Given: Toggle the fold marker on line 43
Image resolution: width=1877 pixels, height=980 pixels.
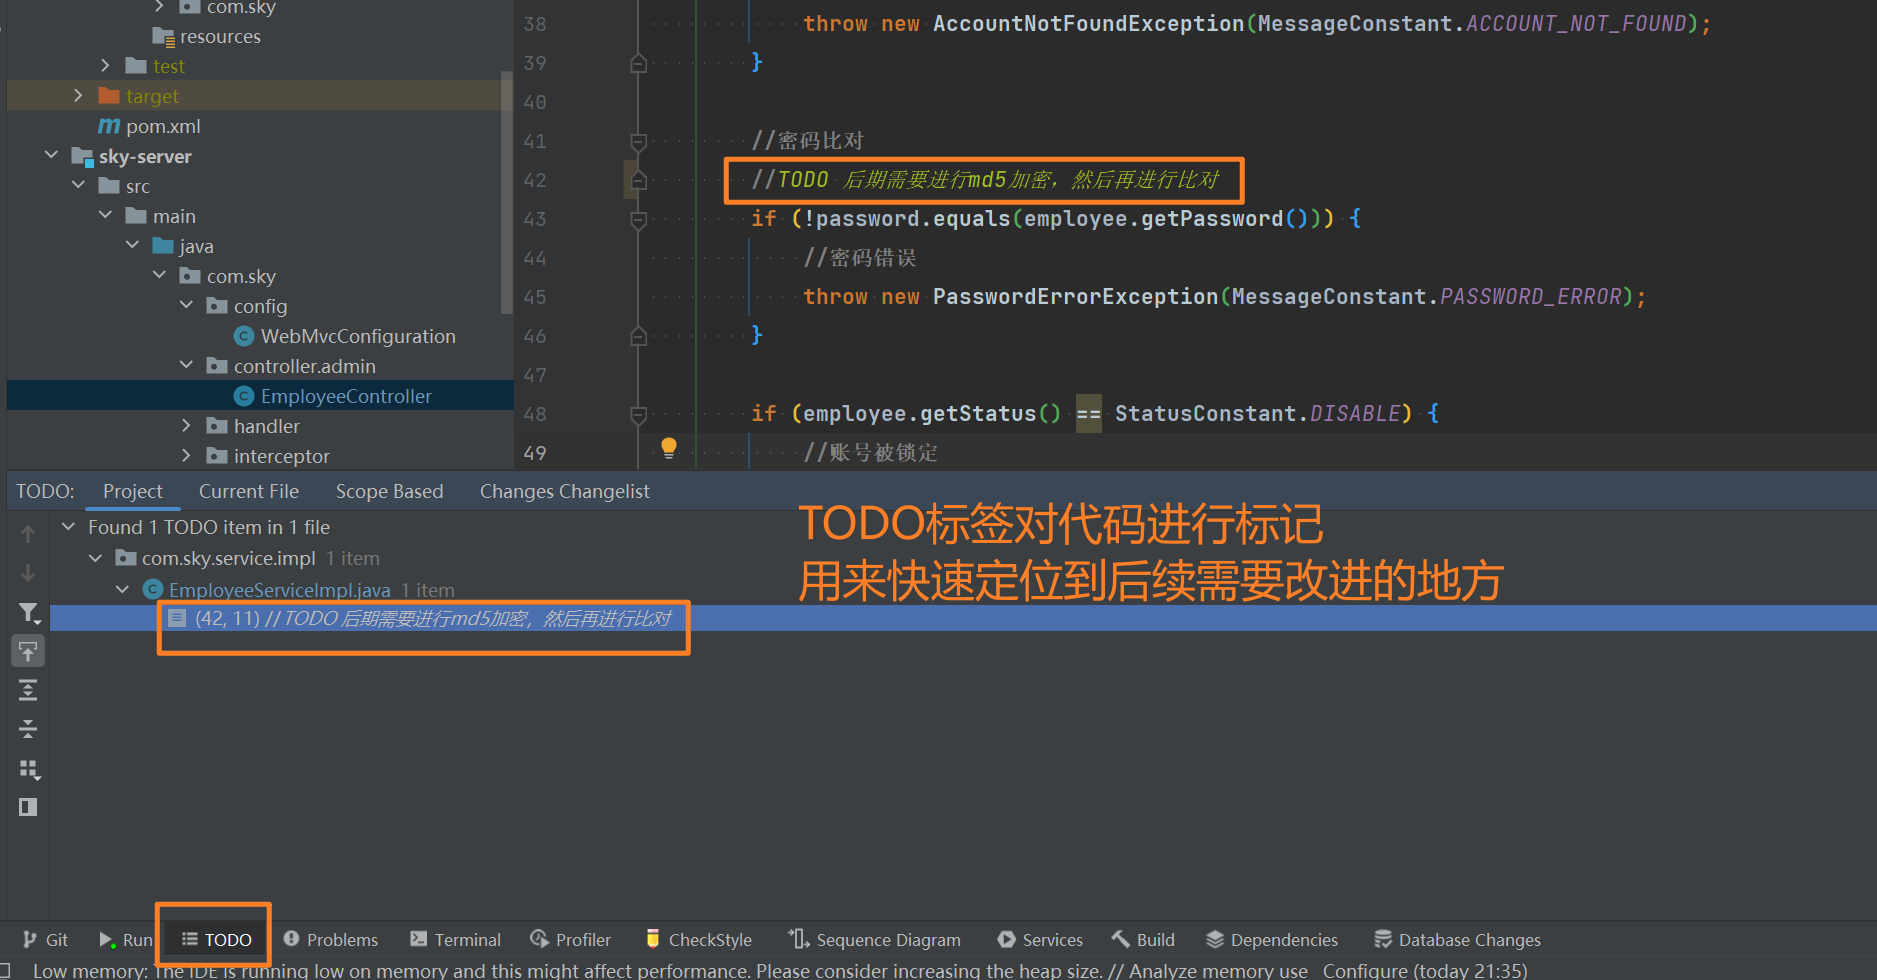Looking at the screenshot, I should tap(638, 219).
